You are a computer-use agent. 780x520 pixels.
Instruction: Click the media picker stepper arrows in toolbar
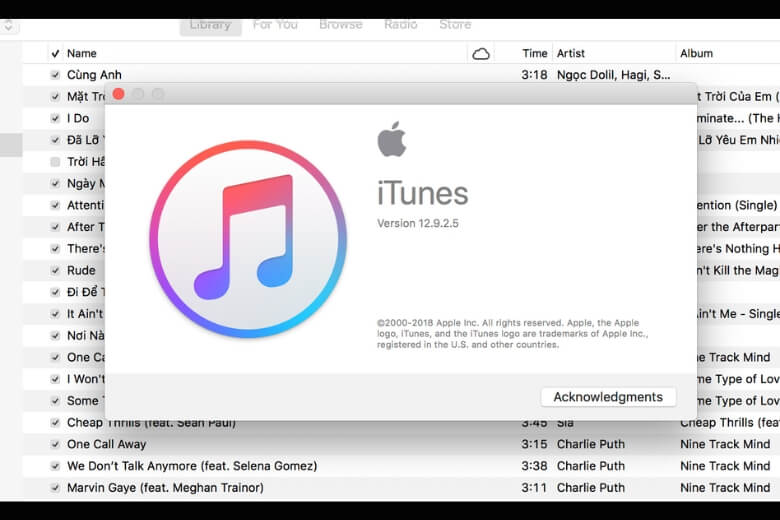pyautogui.click(x=8, y=26)
